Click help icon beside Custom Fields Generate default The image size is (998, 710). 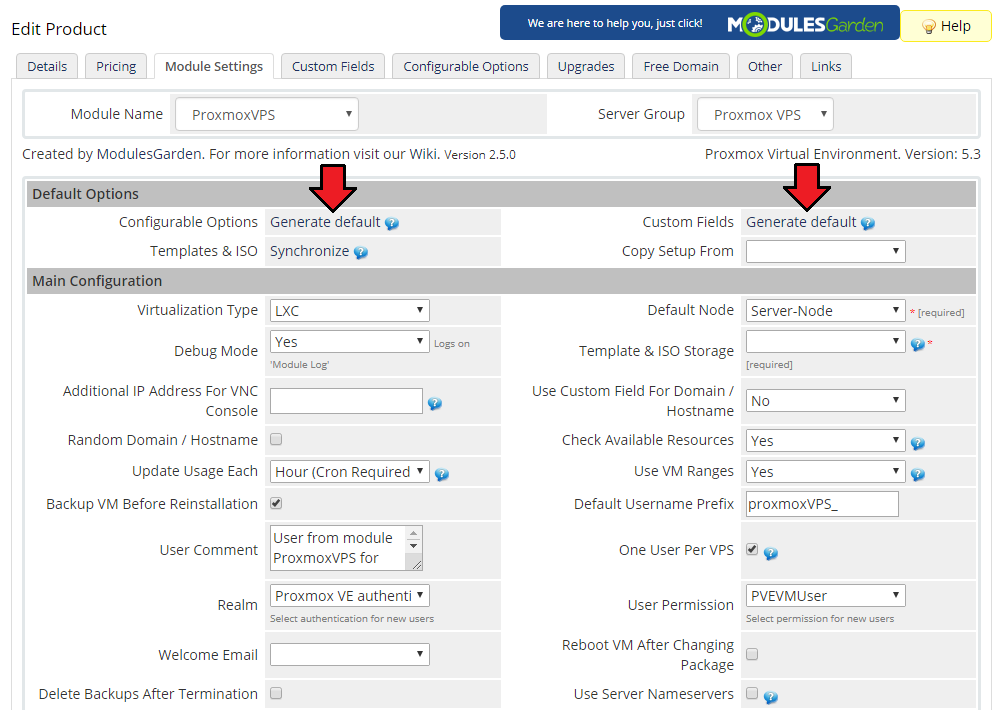click(x=868, y=223)
